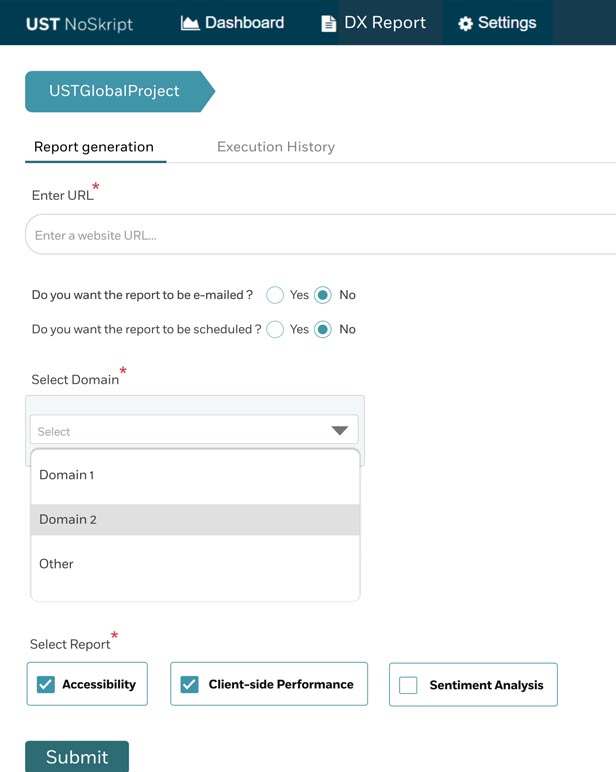Uncheck Client-side Performance checkbox
616x772 pixels.
[x=190, y=684]
